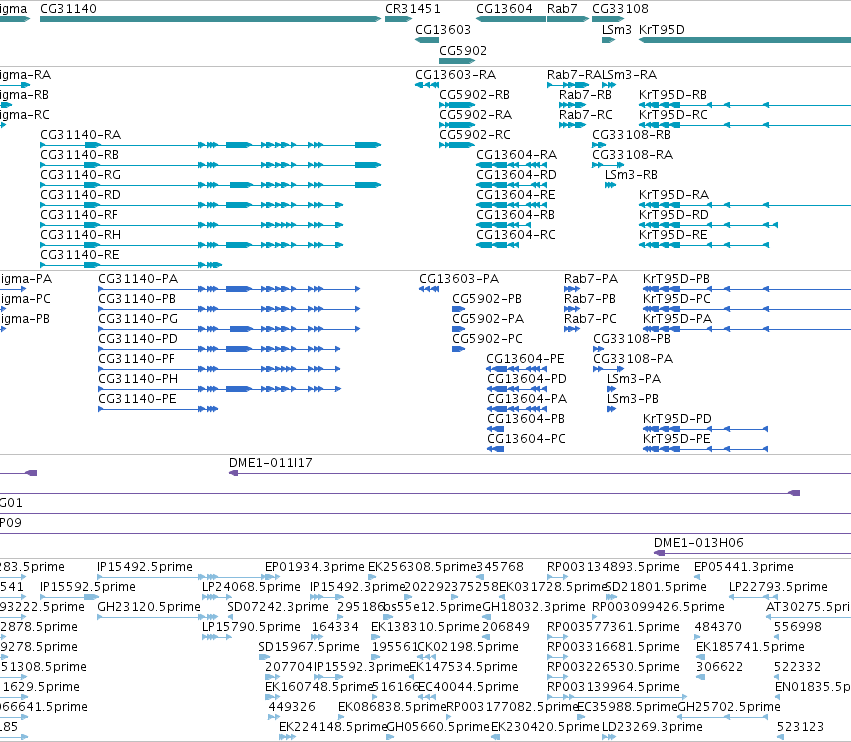This screenshot has width=851, height=742.
Task: Click the LSm3 gene label
Action: (617, 29)
